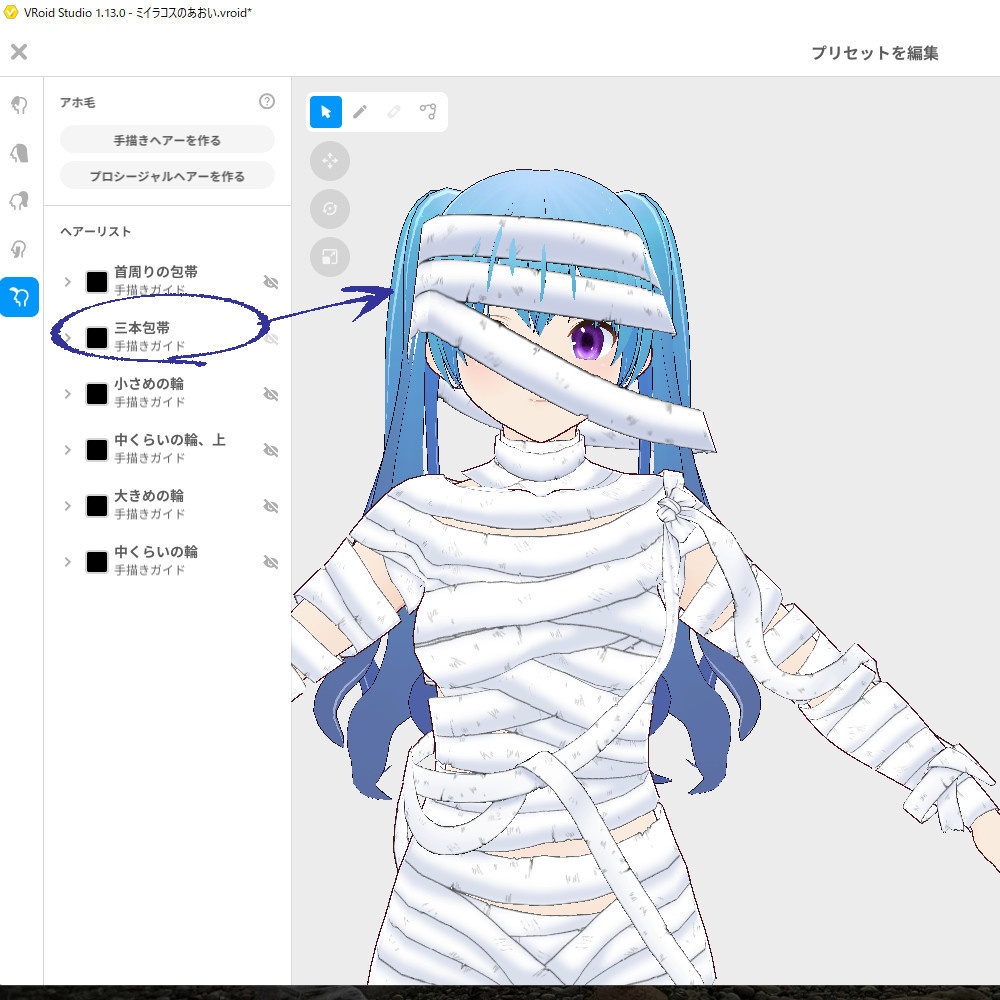Image resolution: width=1000 pixels, height=1000 pixels.
Task: Open the help icon next to アホ毛
Action: 265,100
